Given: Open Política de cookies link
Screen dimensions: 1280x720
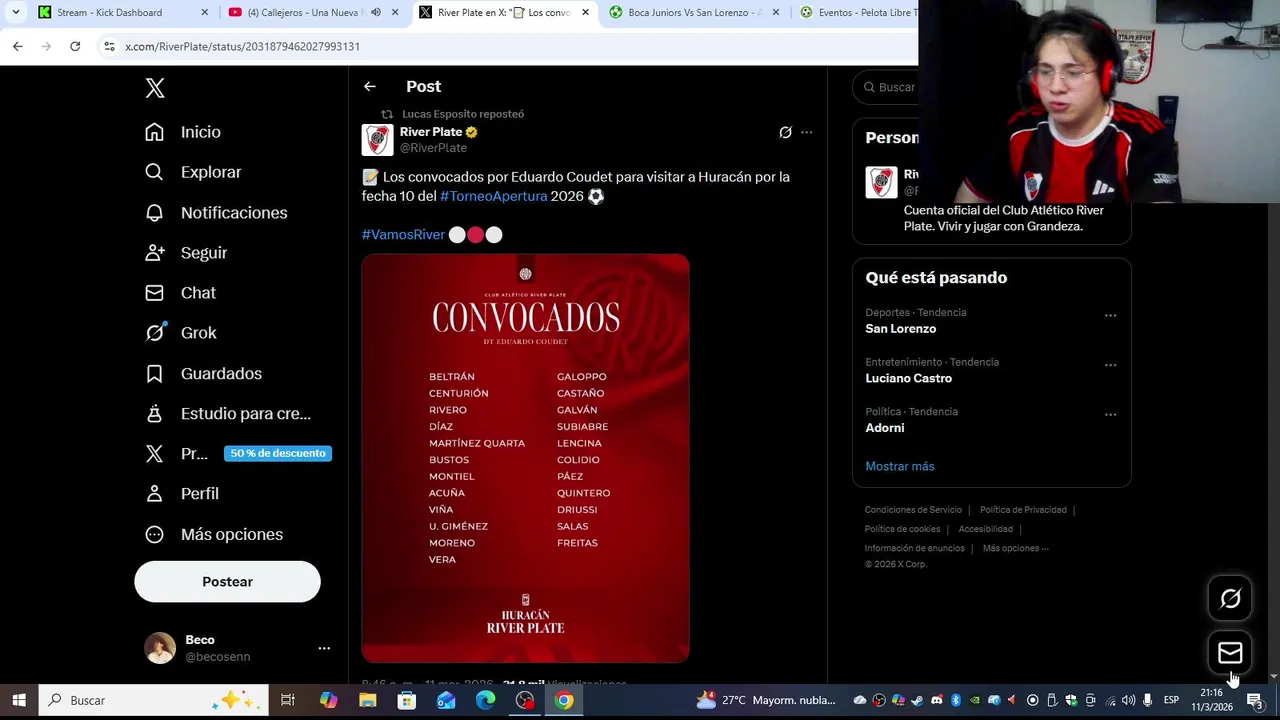Looking at the screenshot, I should 902,529.
